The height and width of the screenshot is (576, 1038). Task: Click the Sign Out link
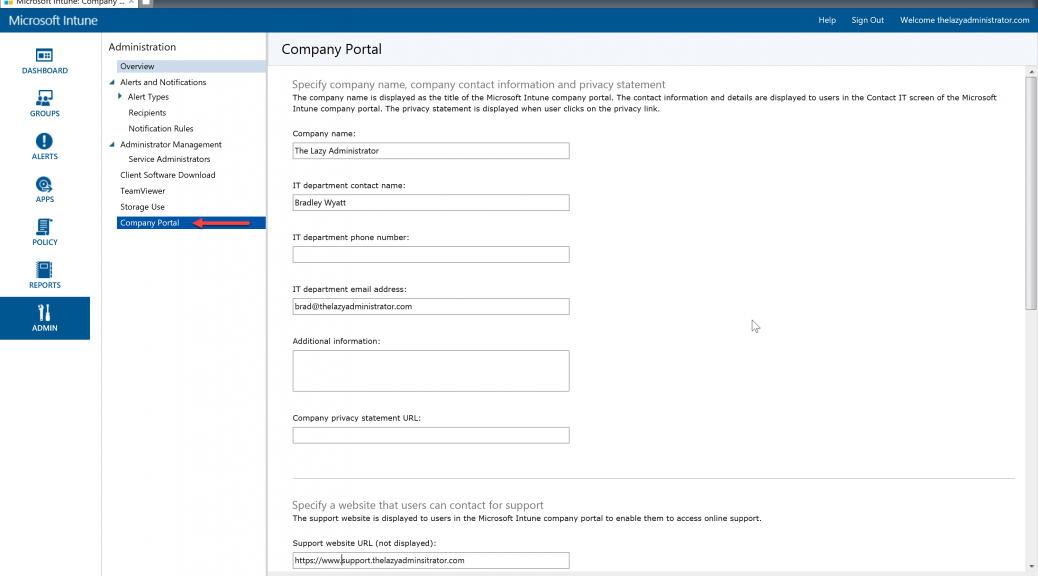[867, 21]
